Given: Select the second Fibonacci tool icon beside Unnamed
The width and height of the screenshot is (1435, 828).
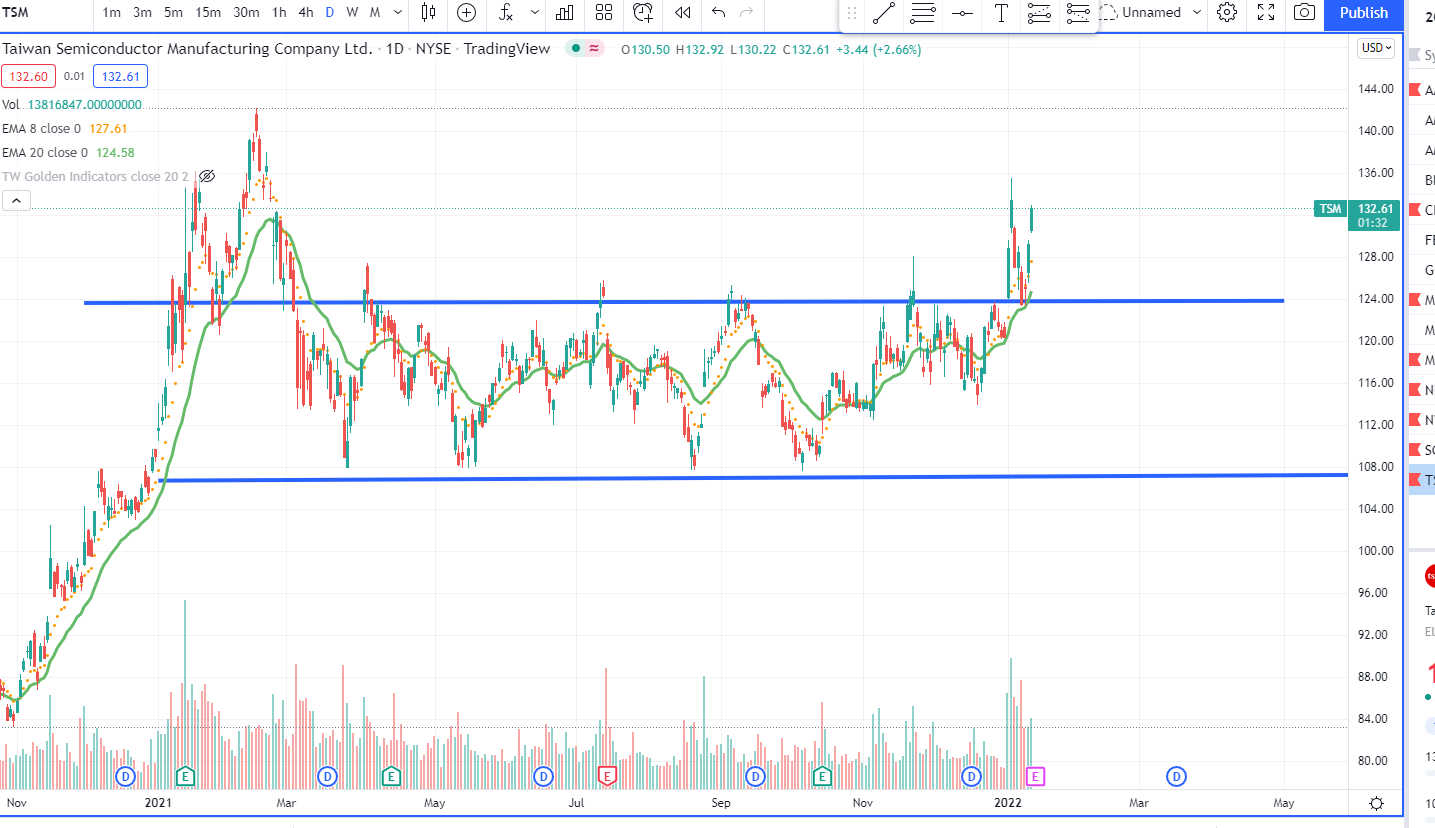Looking at the screenshot, I should 1078,13.
